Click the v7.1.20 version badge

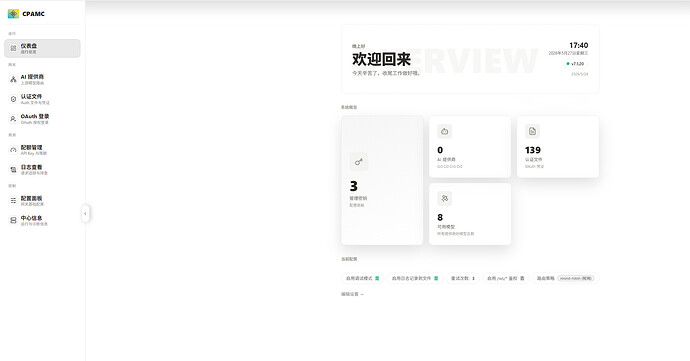575,64
